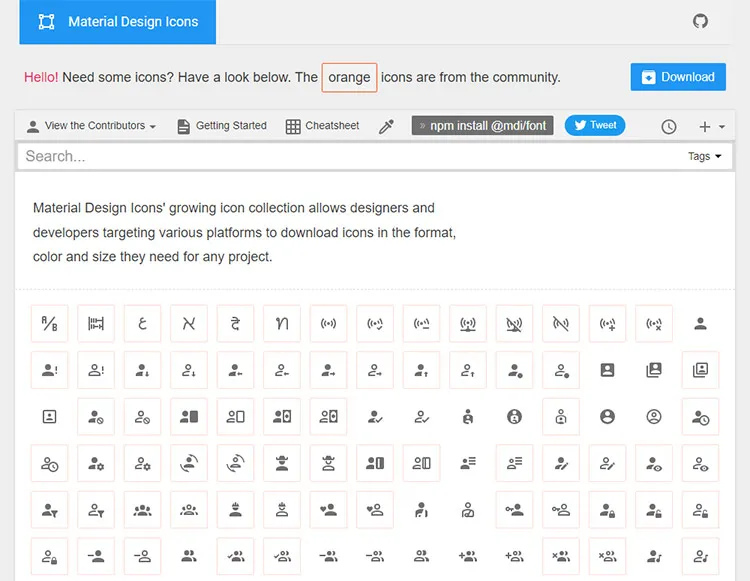Focus the Search icons field
750x581 pixels.
click(349, 156)
